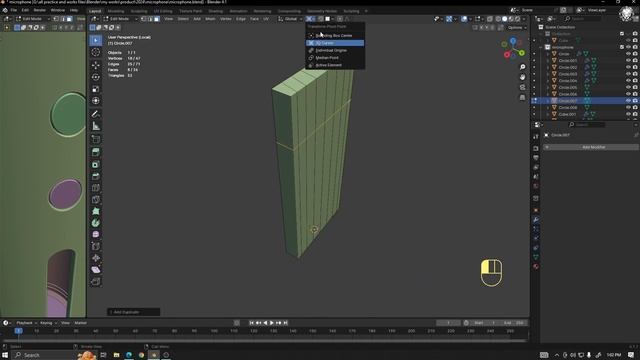Click the Add Modifier button
The image size is (640, 360).
[x=591, y=147]
